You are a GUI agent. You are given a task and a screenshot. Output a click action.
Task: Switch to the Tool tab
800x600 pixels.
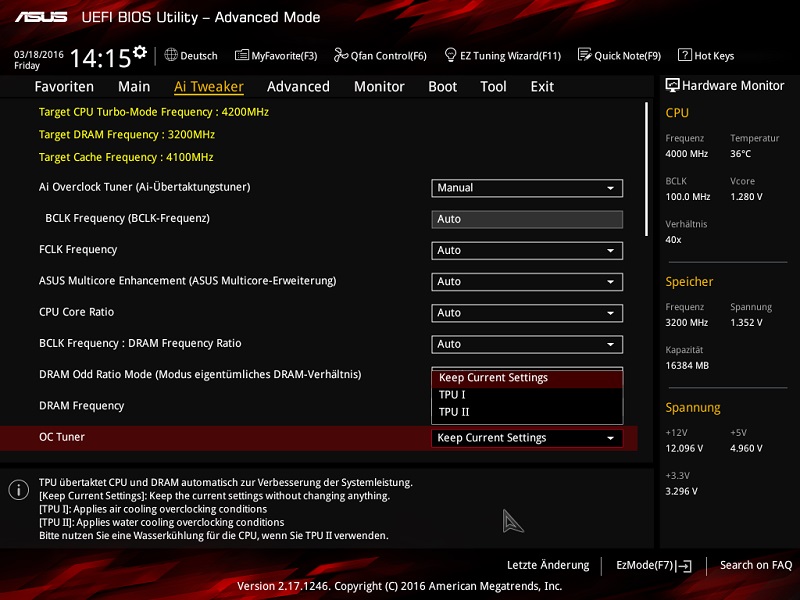[493, 87]
